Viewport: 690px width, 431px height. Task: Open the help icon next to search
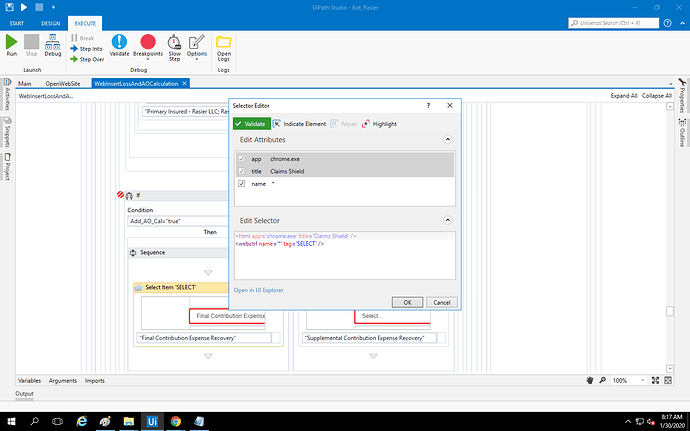[668, 23]
